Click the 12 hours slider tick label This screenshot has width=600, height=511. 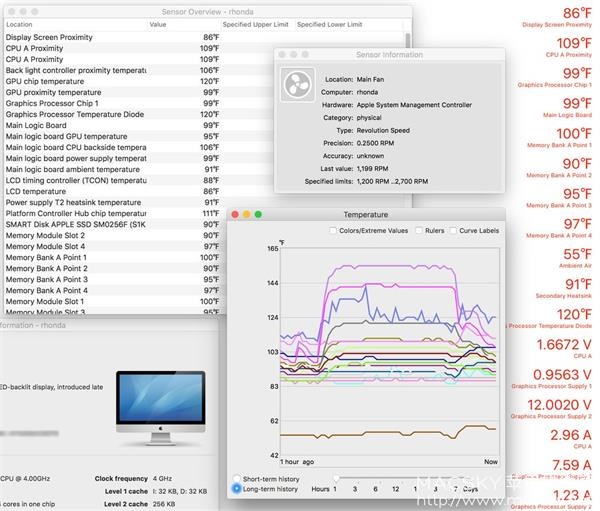pyautogui.click(x=395, y=489)
